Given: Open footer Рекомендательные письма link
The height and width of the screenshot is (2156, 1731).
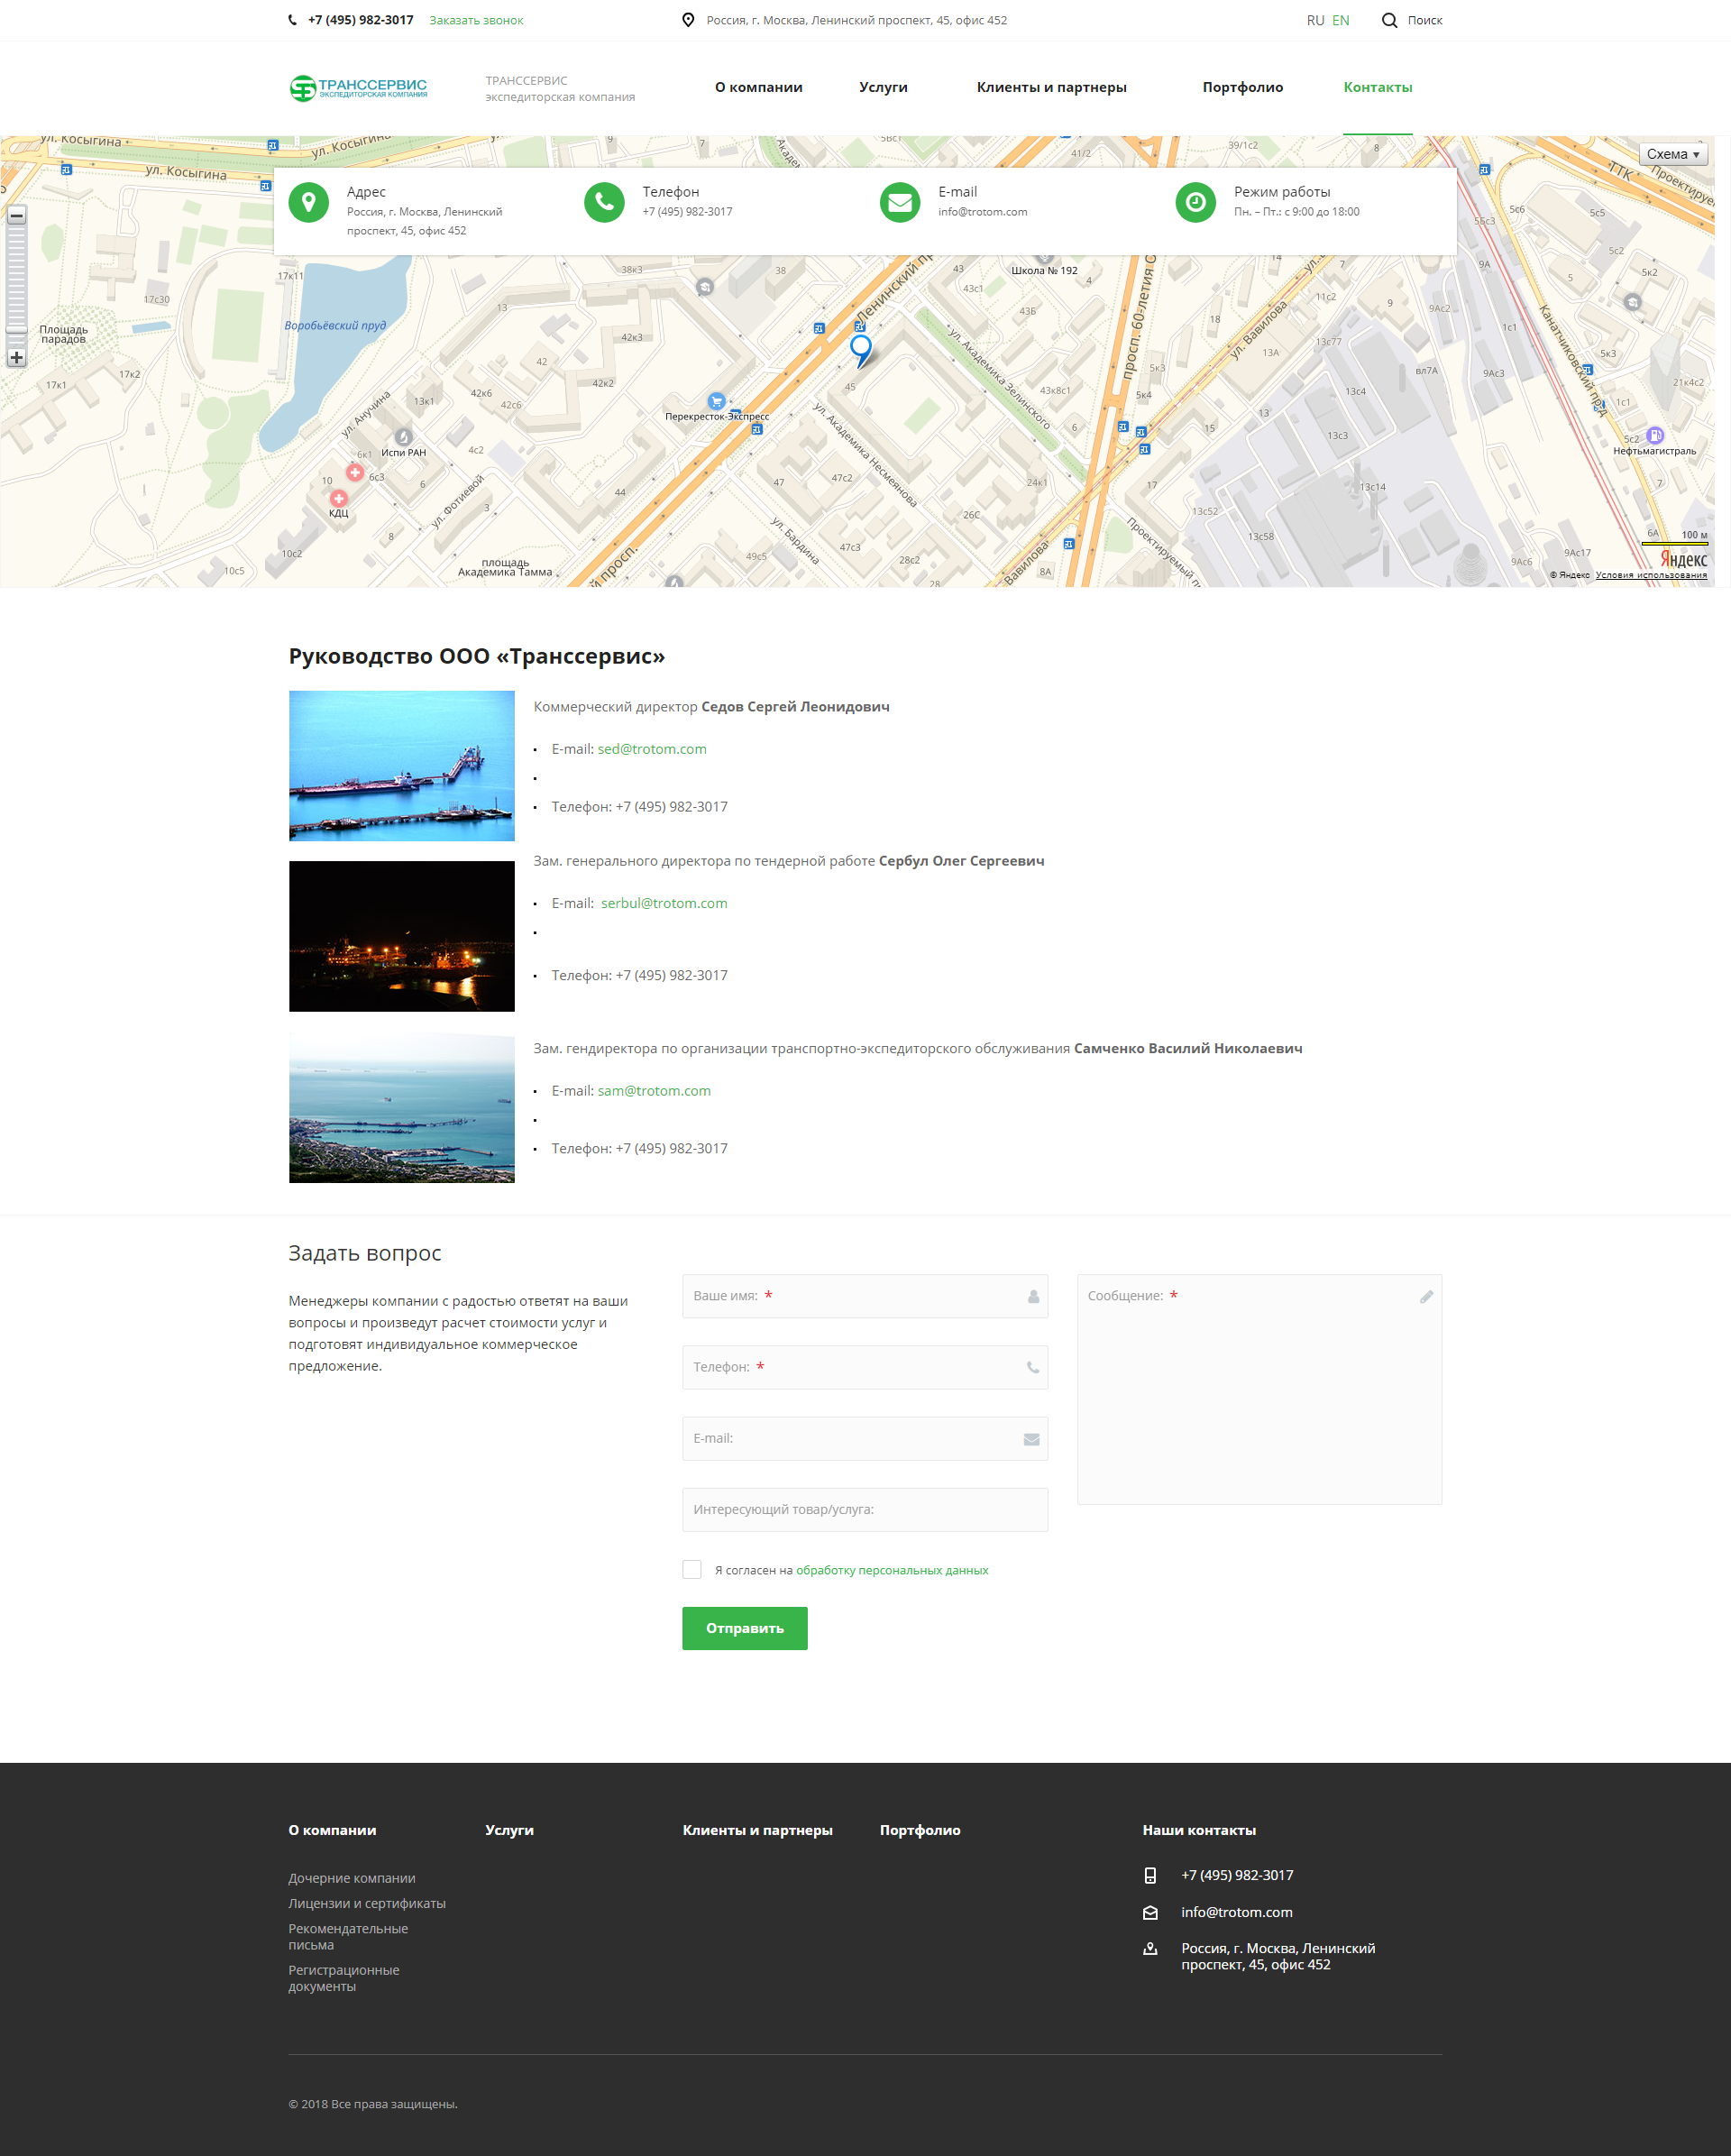Looking at the screenshot, I should 348,1937.
